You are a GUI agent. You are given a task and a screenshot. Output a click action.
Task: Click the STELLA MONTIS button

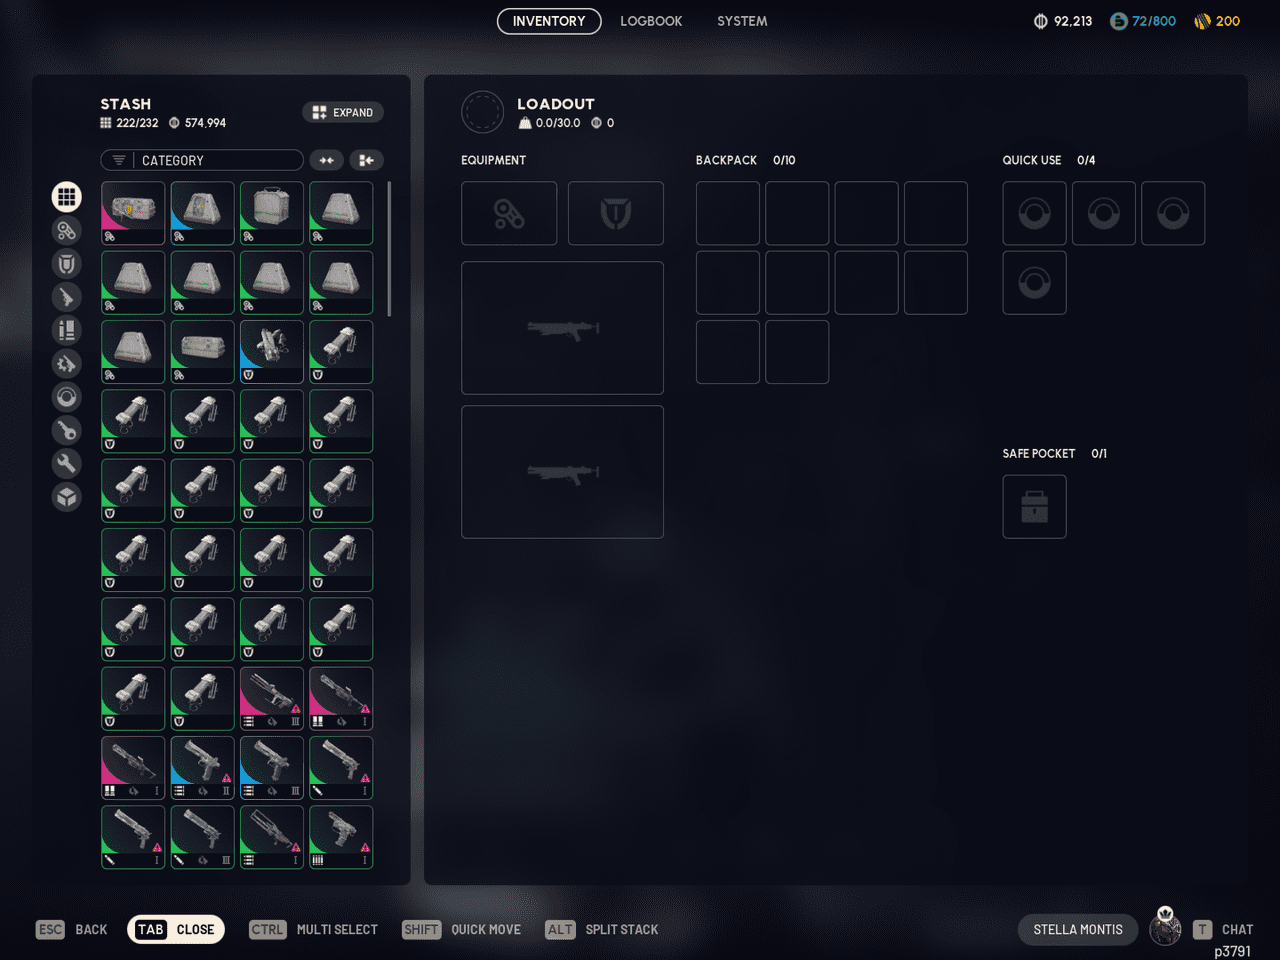coord(1077,929)
